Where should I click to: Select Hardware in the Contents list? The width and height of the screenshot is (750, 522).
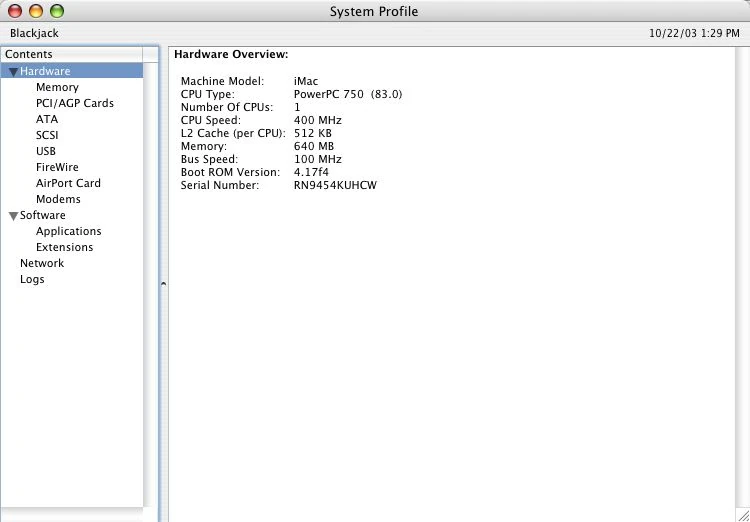tap(72, 71)
